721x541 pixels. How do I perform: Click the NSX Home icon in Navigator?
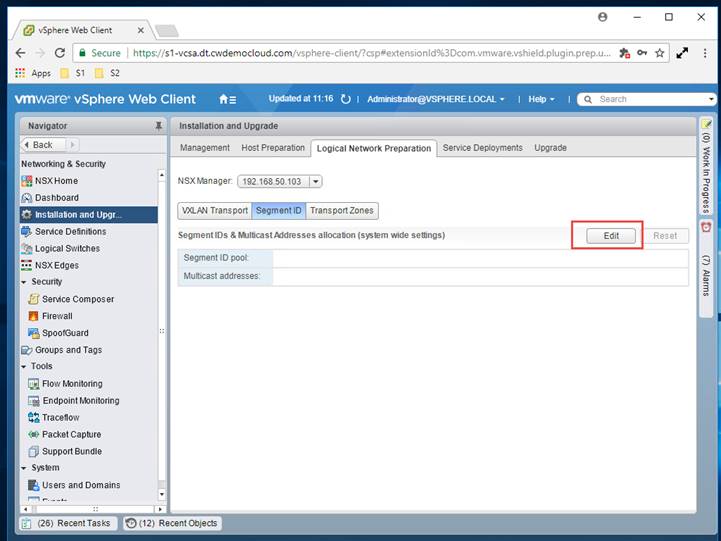tap(27, 181)
